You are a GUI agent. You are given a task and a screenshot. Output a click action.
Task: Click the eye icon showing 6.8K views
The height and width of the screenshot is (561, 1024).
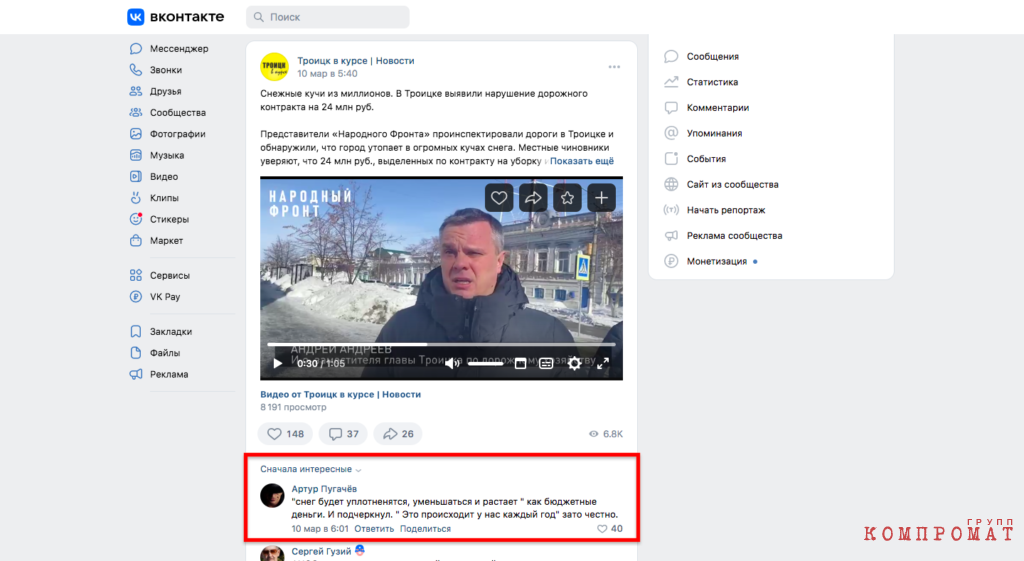594,434
